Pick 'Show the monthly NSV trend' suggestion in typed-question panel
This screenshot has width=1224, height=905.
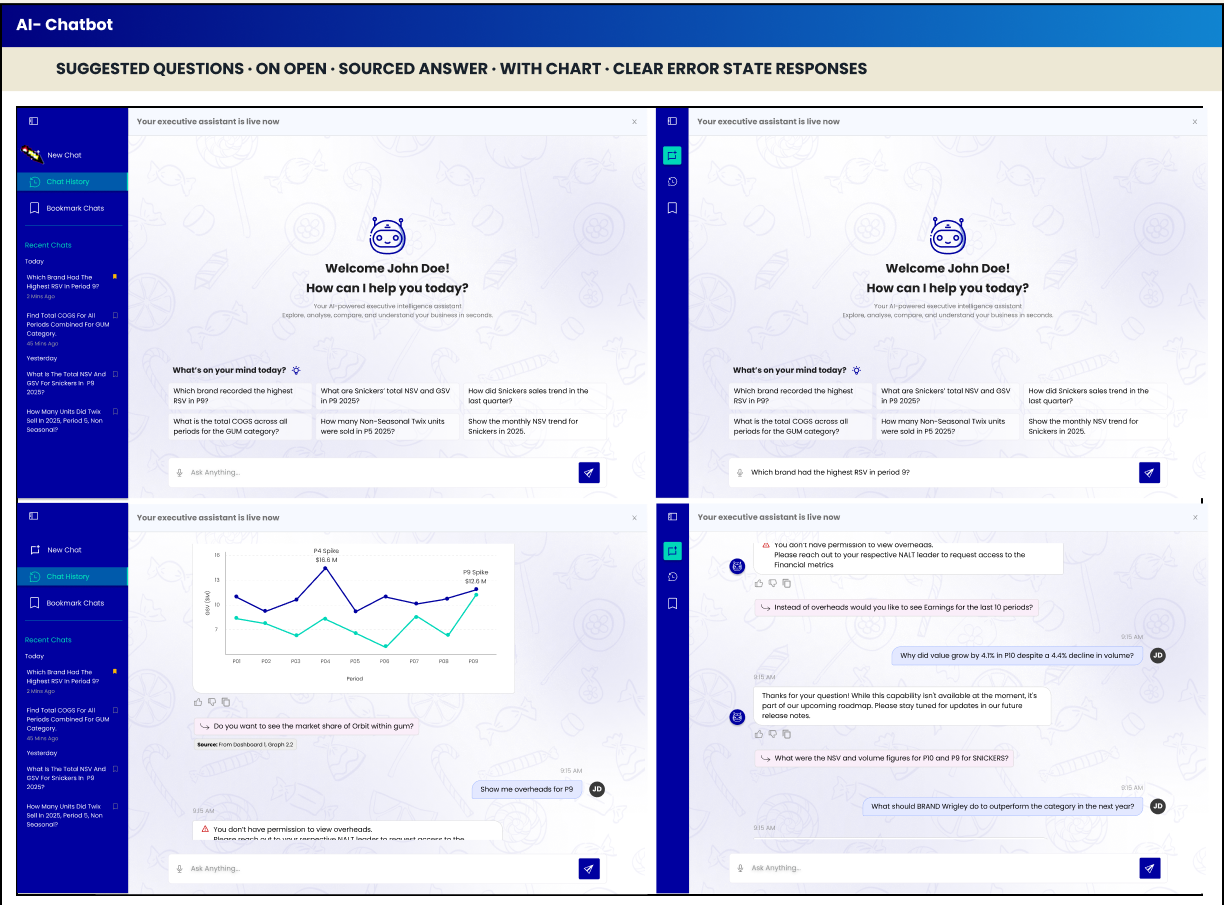1095,427
